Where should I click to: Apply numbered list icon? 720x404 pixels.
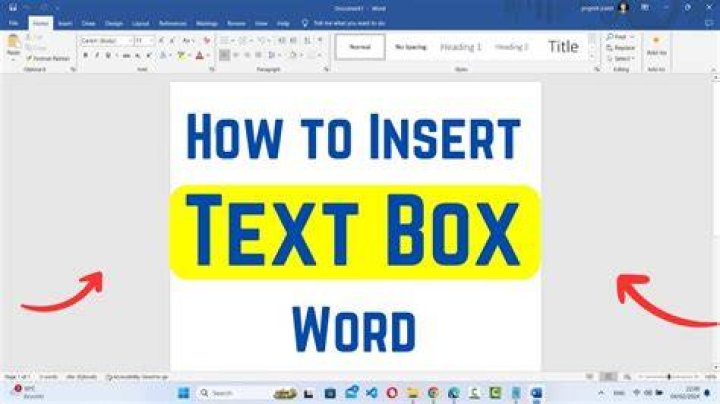pos(243,41)
